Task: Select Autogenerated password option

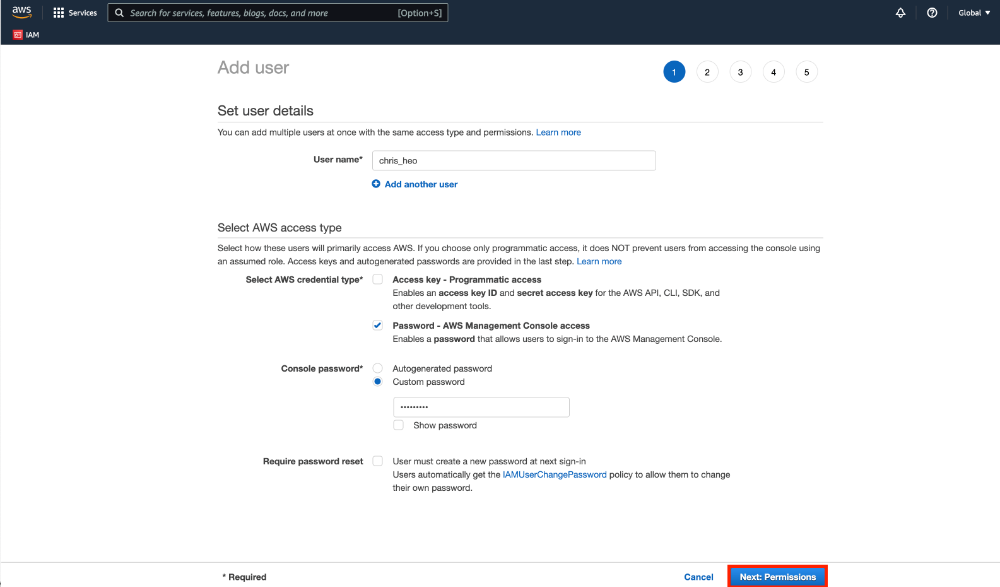Action: pyautogui.click(x=378, y=368)
